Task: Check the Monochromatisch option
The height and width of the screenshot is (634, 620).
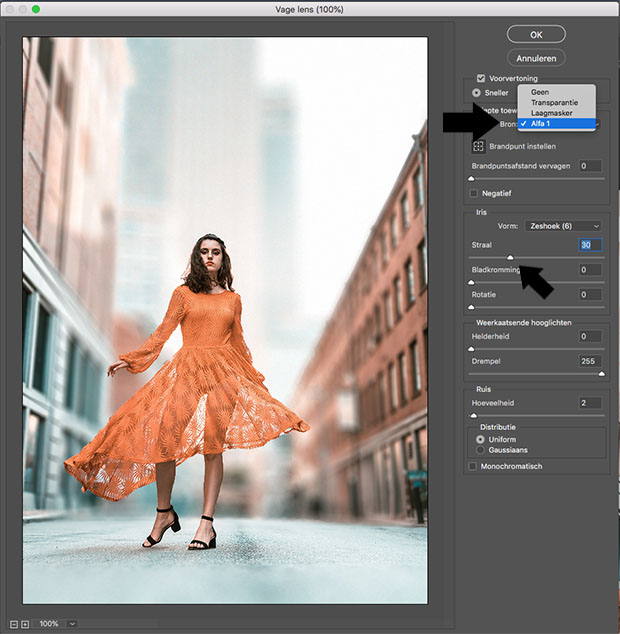Action: click(x=474, y=466)
